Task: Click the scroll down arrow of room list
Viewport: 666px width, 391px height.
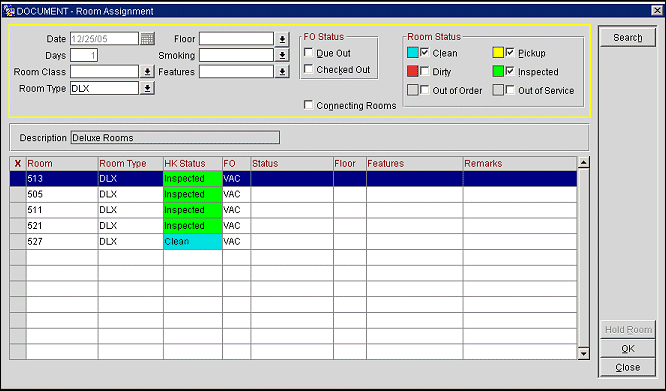Action: tap(584, 353)
